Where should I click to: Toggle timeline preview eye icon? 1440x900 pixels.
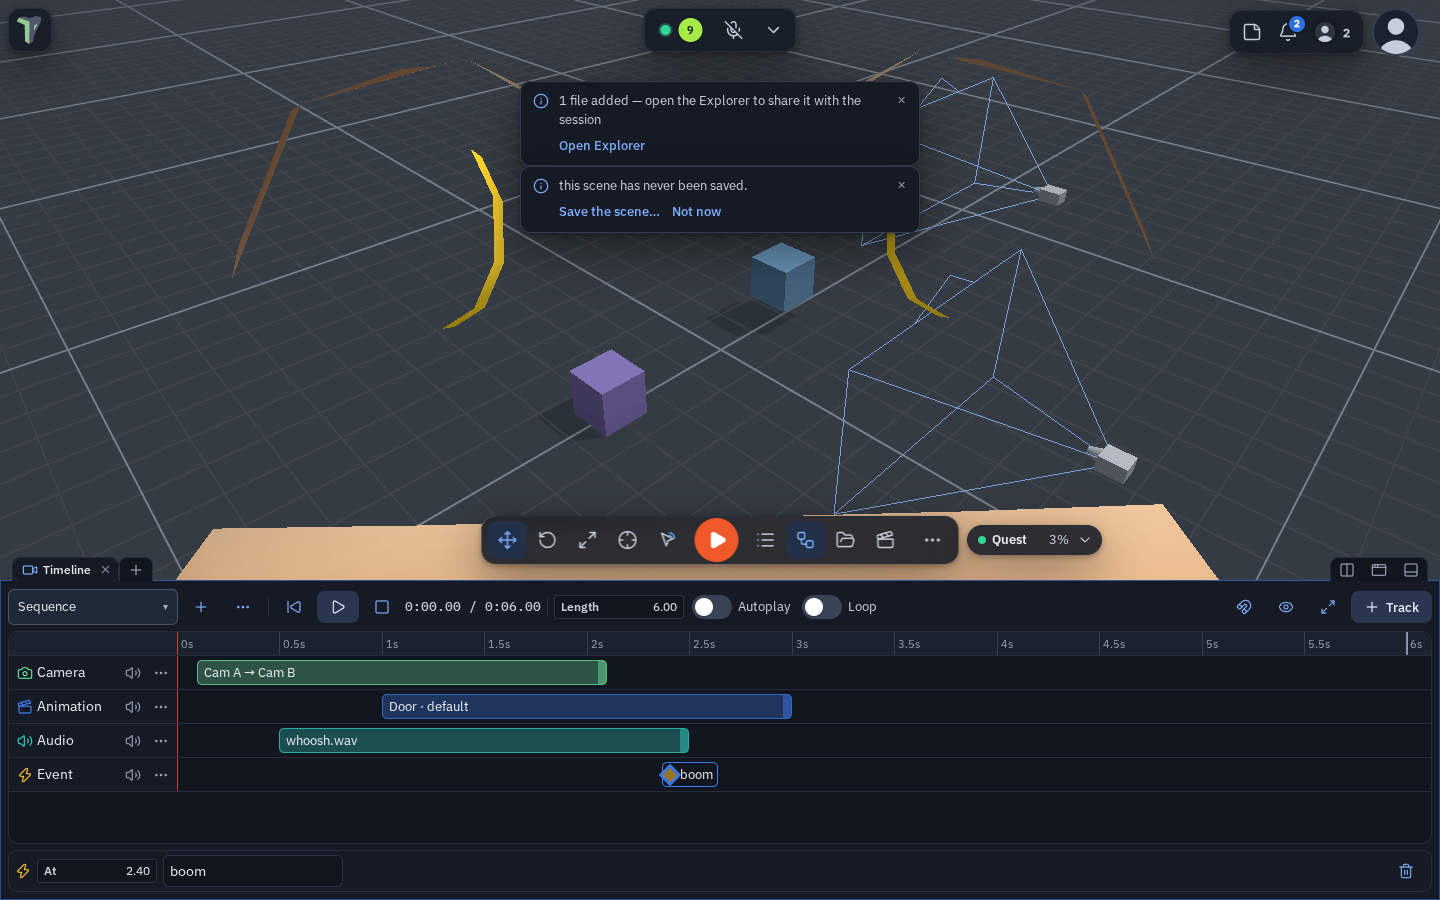click(x=1286, y=607)
